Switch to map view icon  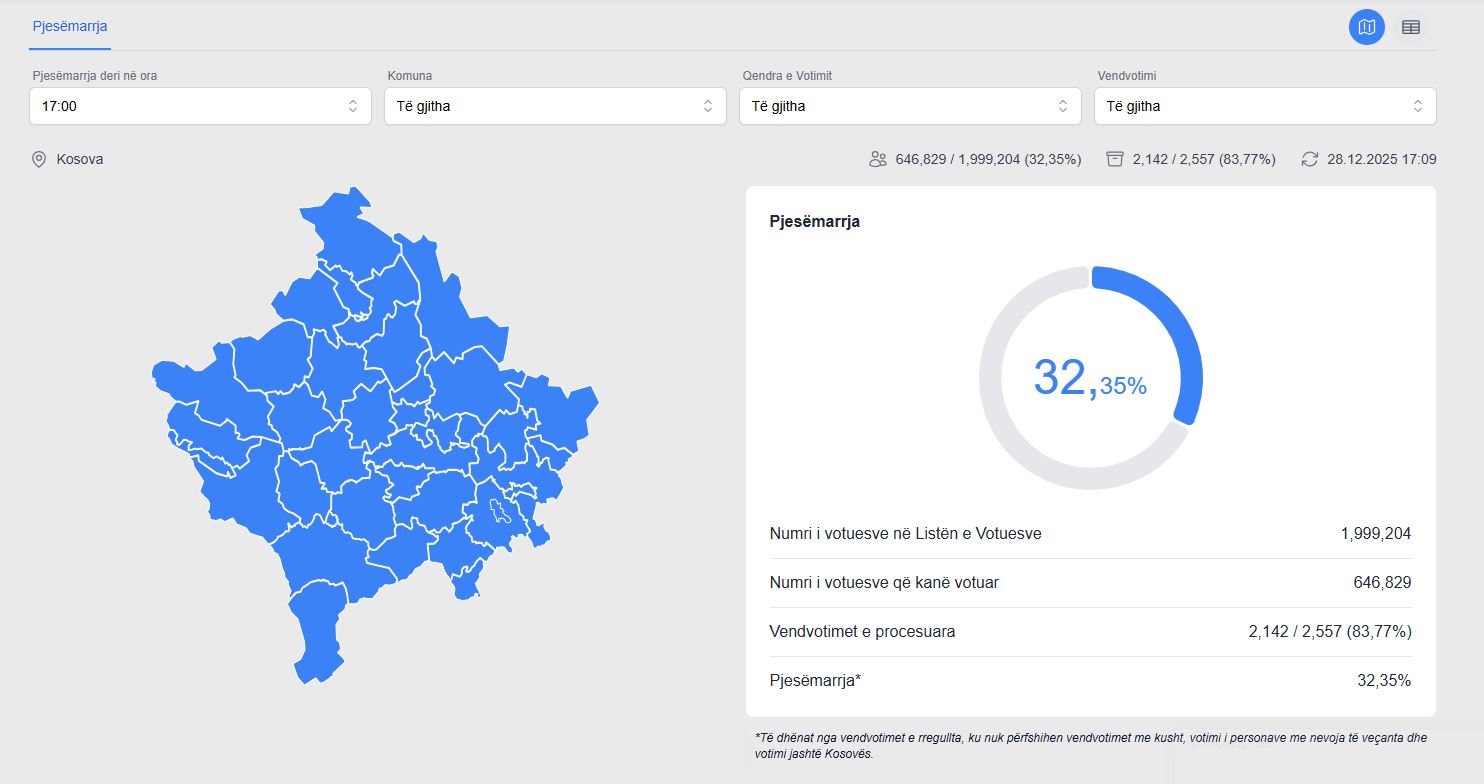[1366, 27]
